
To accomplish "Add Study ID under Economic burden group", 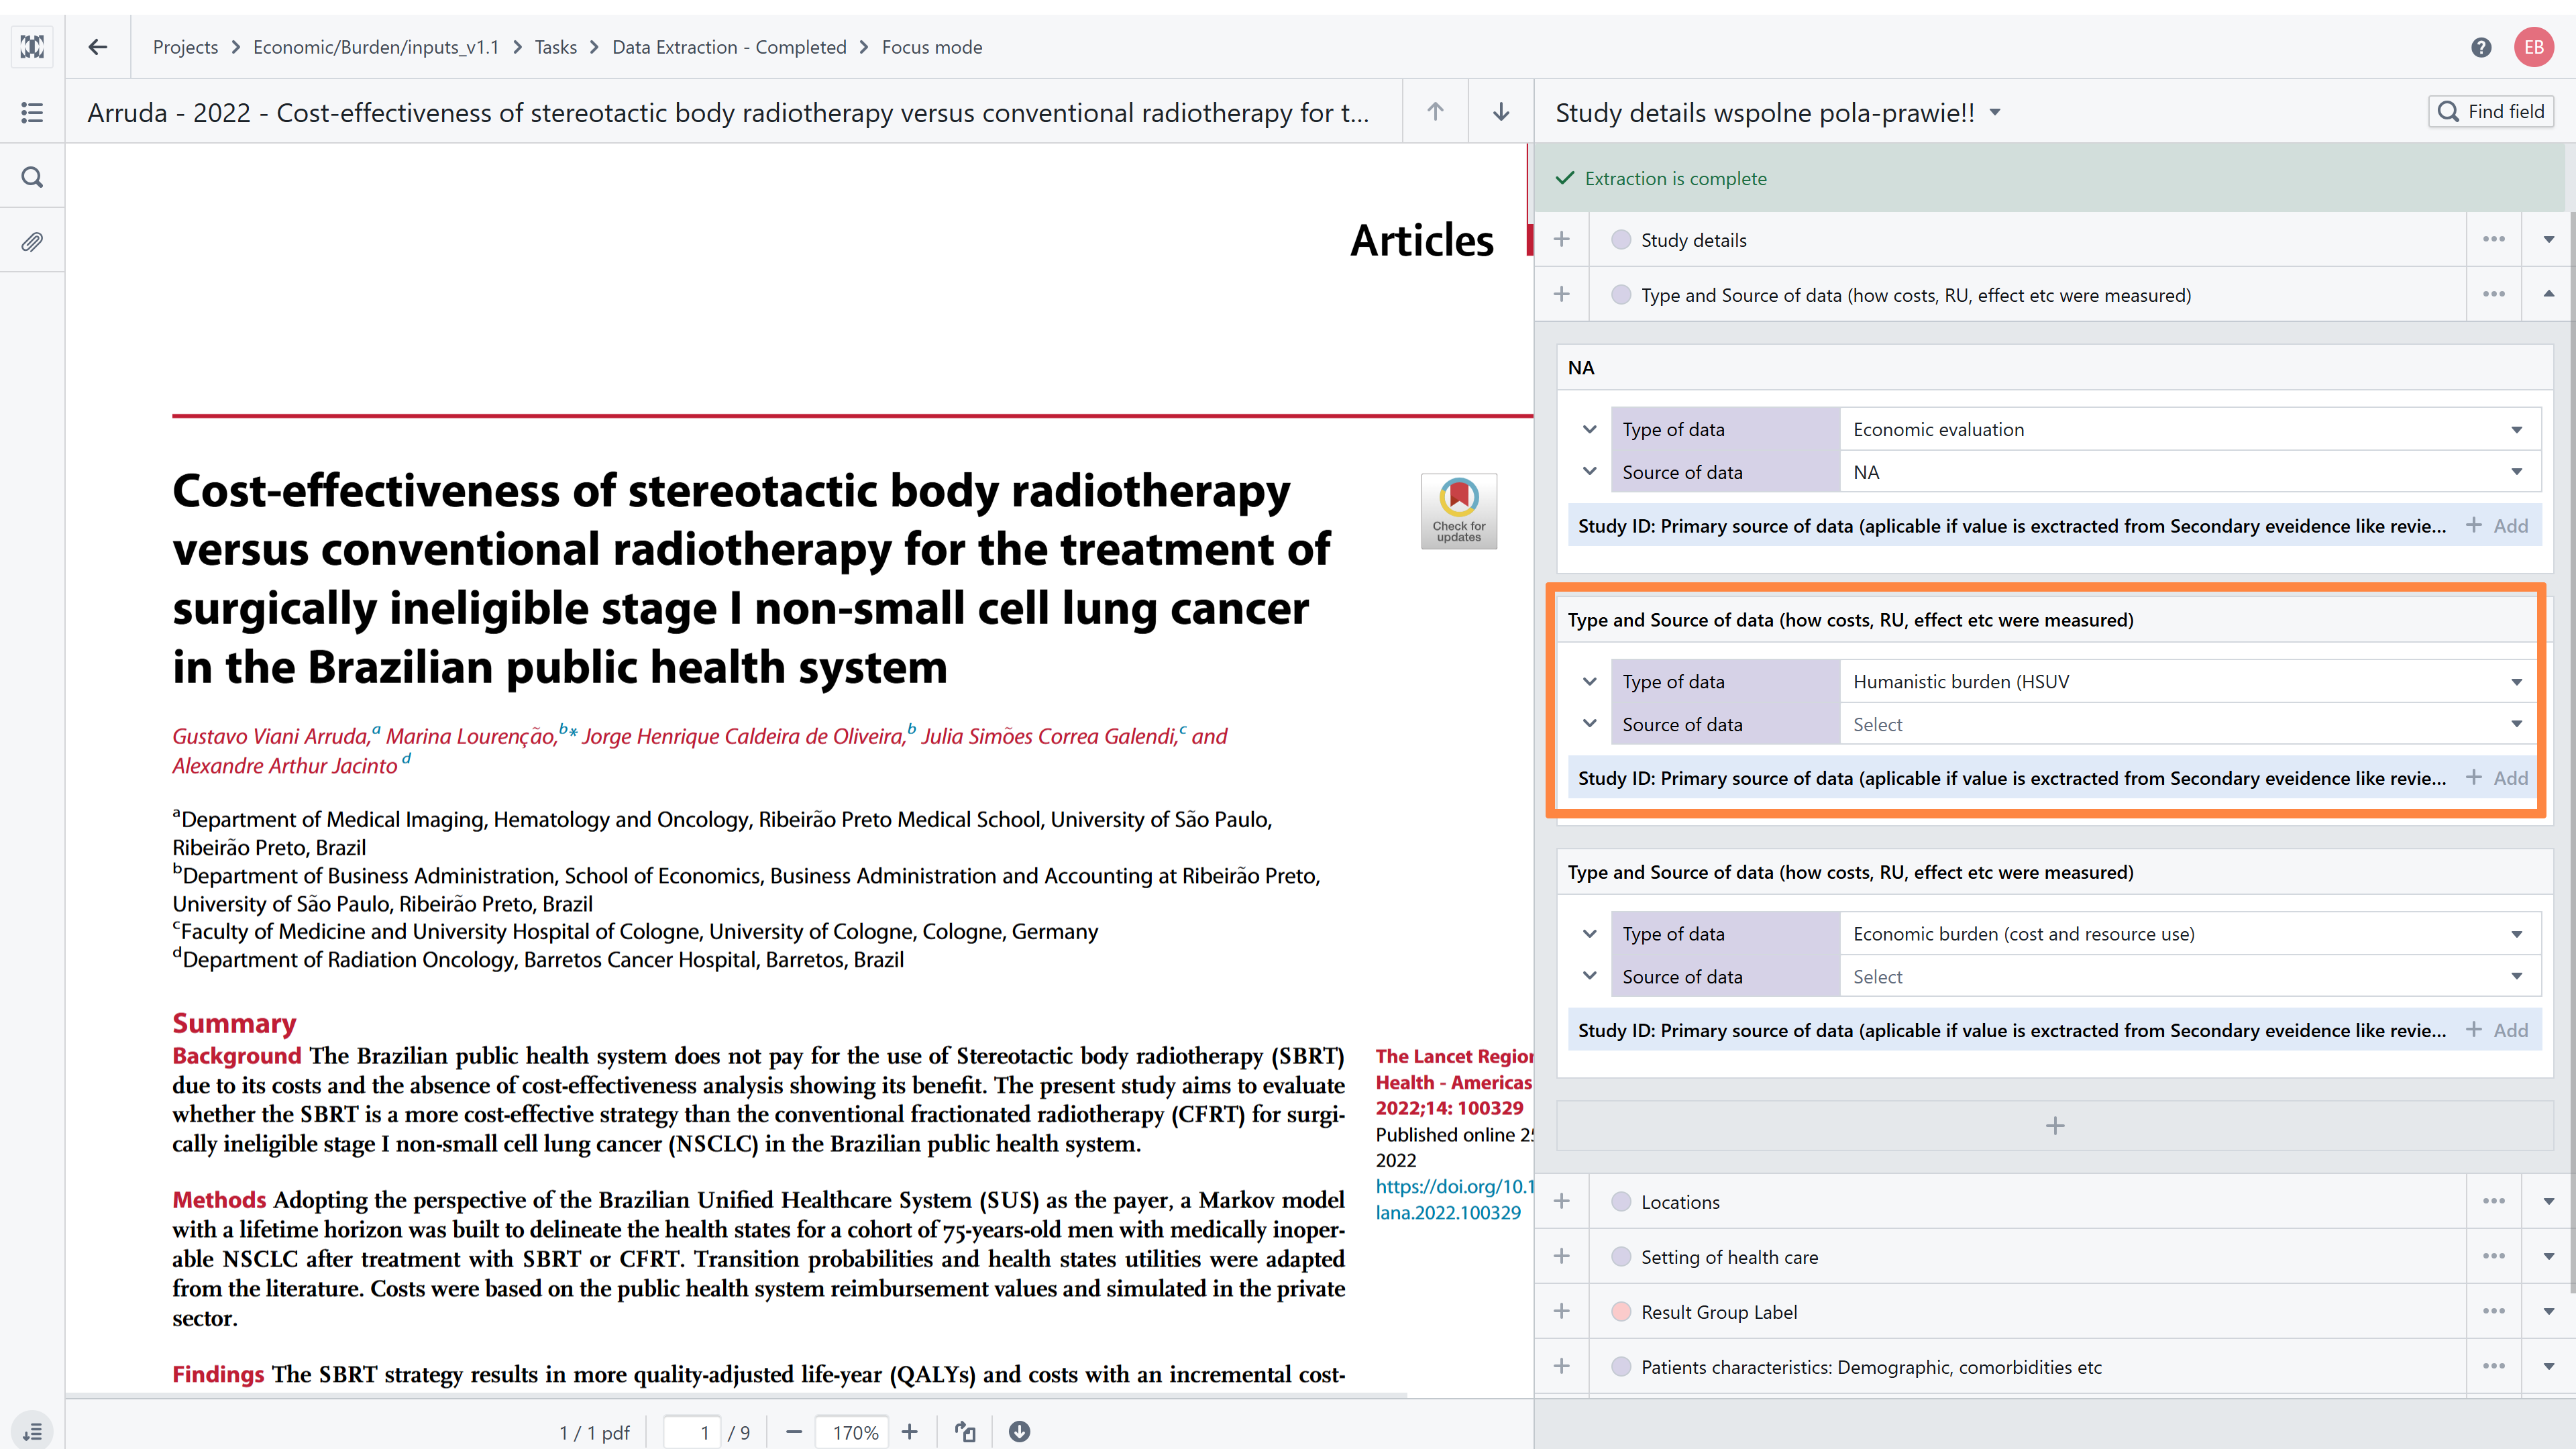I will pyautogui.click(x=2497, y=1030).
